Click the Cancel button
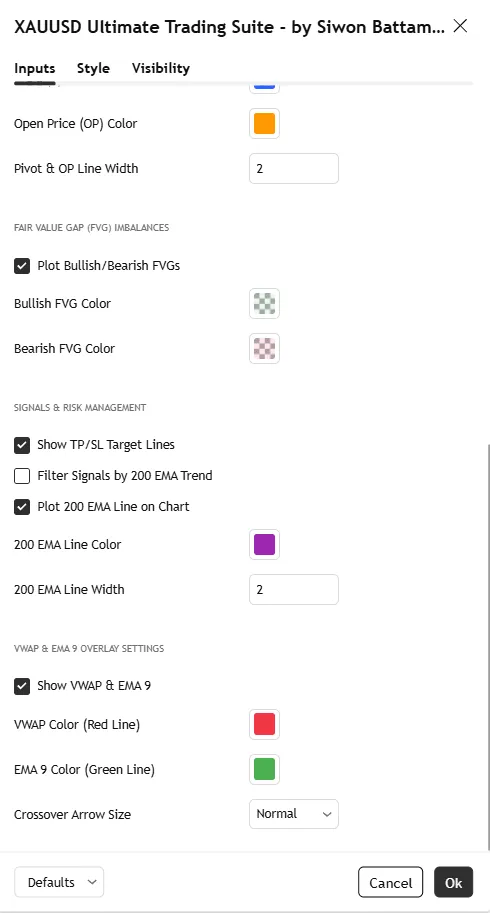 pyautogui.click(x=390, y=883)
